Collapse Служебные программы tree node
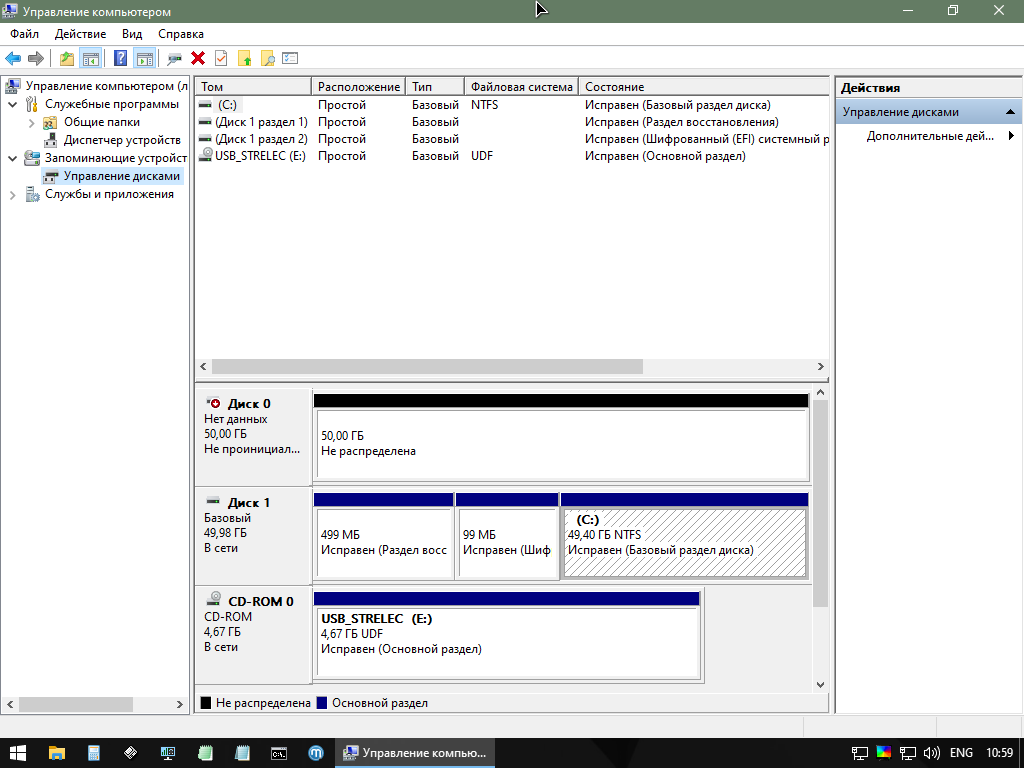Viewport: 1024px width, 768px height. pos(12,104)
